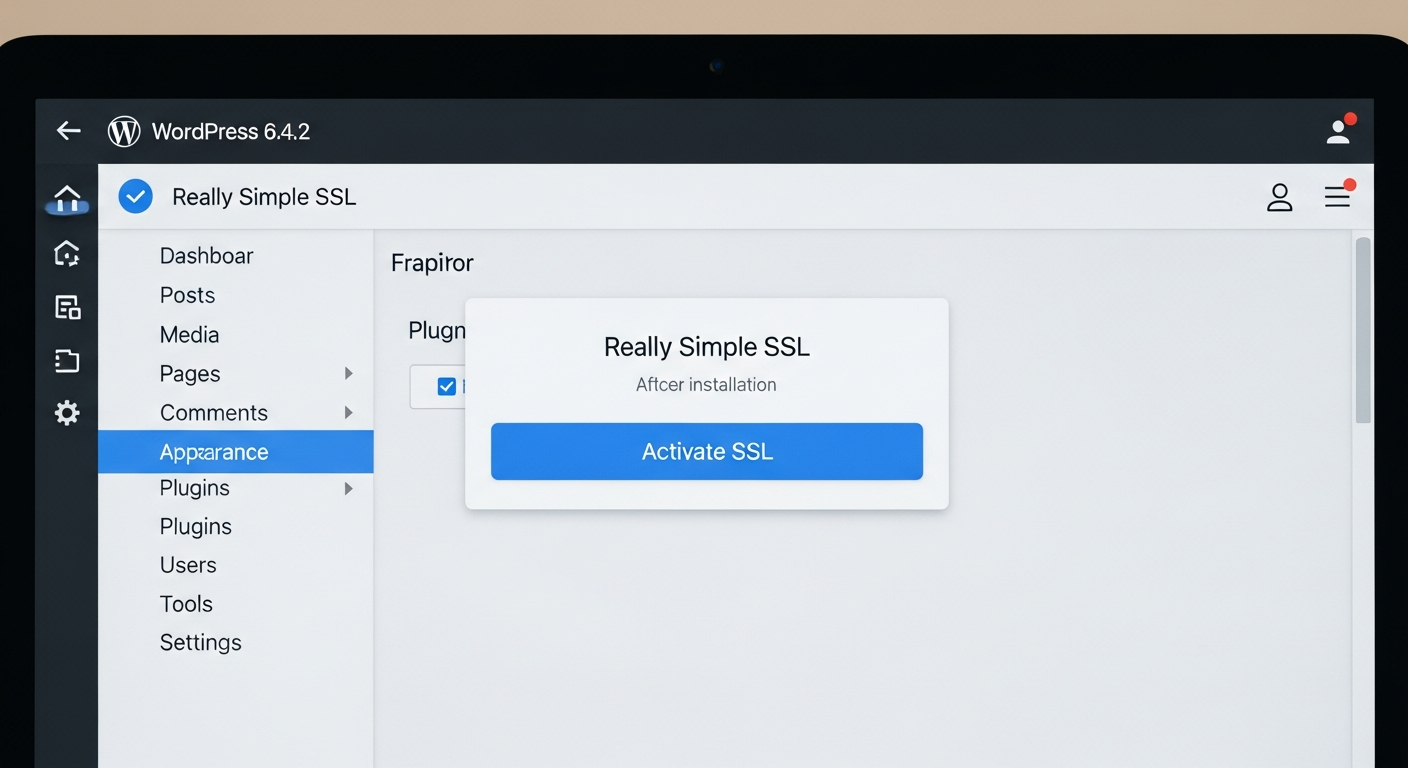Click the Really Simple SSL header title
Viewport: 1408px width, 768px height.
click(264, 197)
